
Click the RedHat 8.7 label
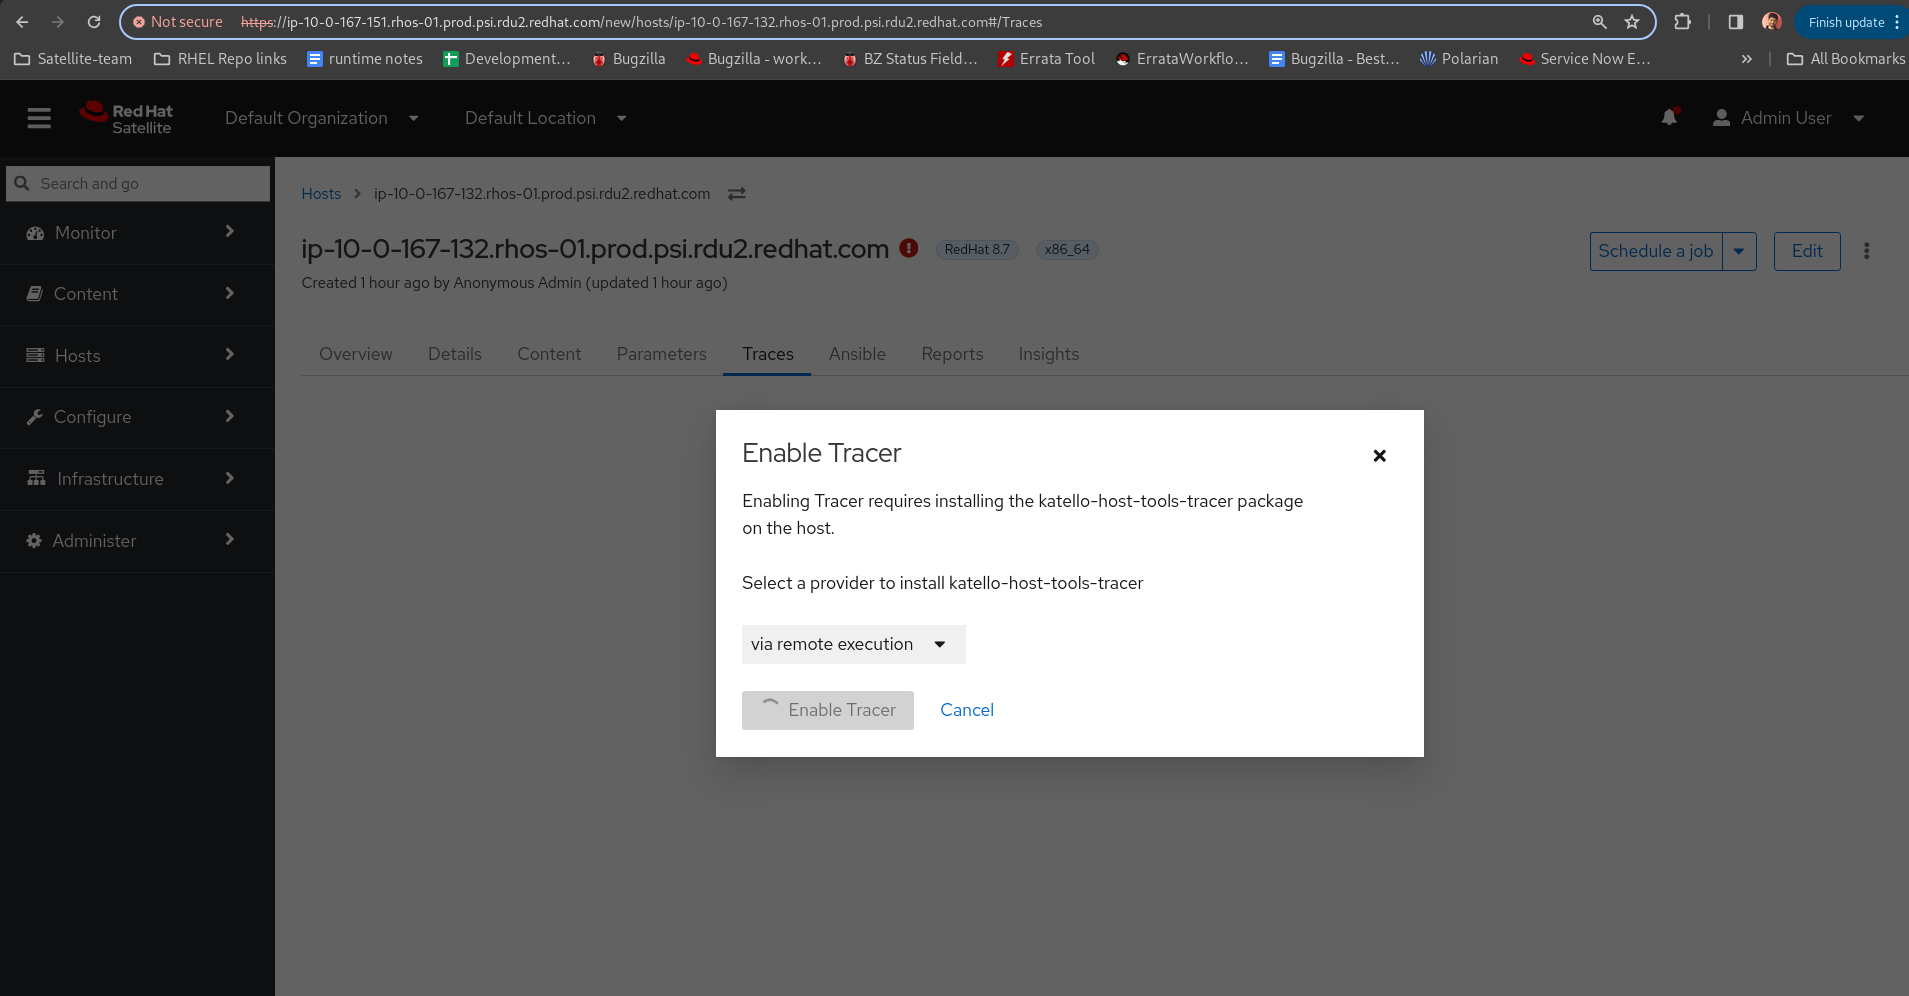(977, 250)
